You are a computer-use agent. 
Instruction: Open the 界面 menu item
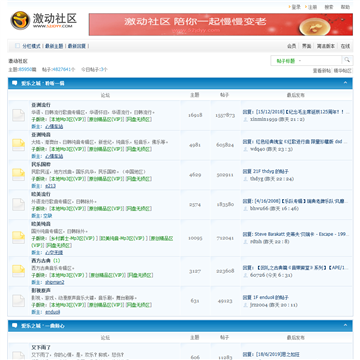307,46
